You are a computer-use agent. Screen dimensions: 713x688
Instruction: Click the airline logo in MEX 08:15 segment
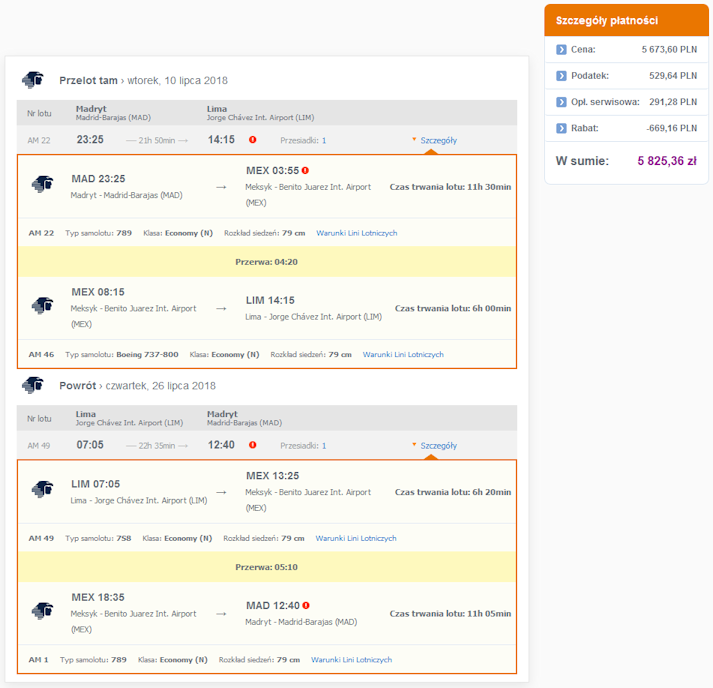point(42,306)
